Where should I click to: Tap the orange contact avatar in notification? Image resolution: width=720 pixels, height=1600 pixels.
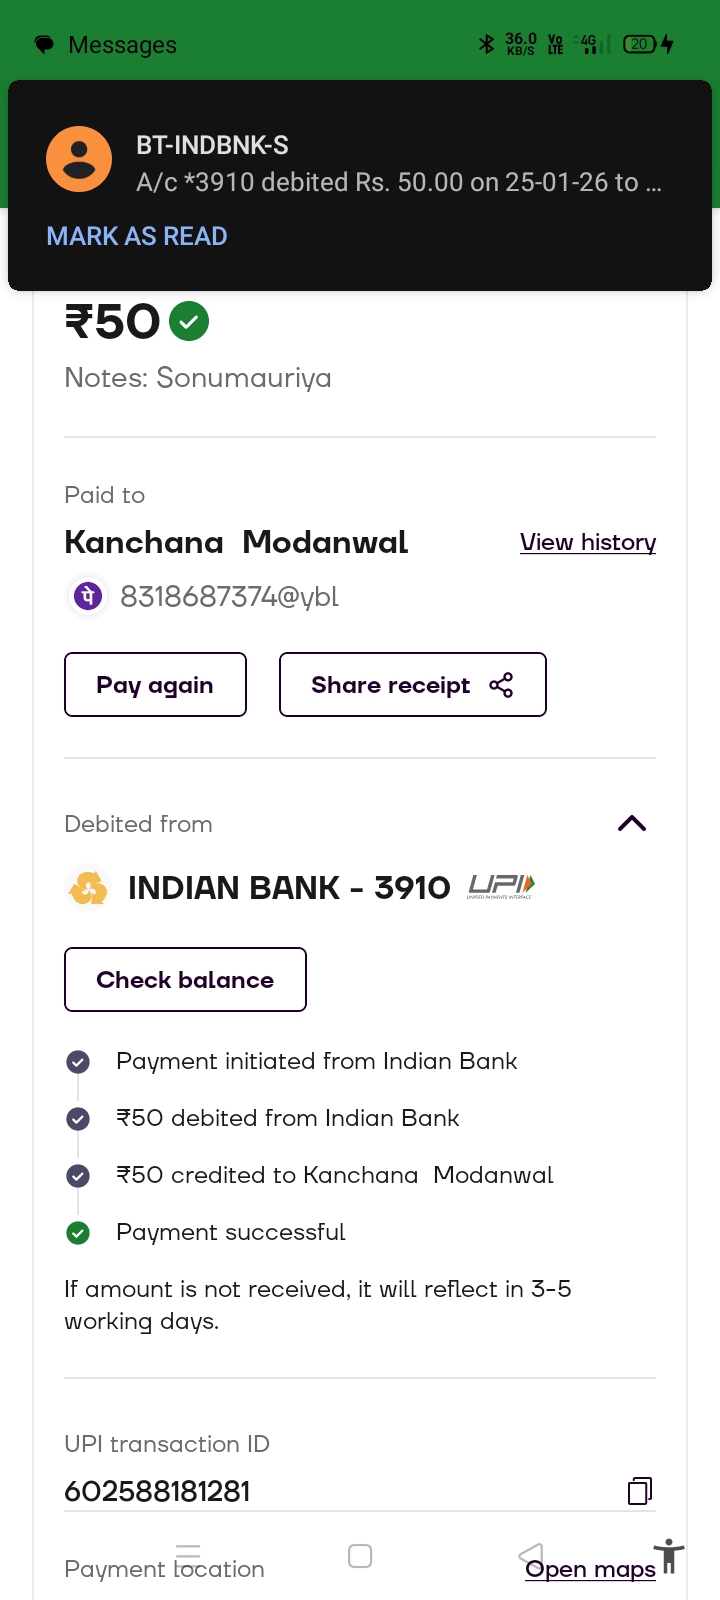[79, 159]
